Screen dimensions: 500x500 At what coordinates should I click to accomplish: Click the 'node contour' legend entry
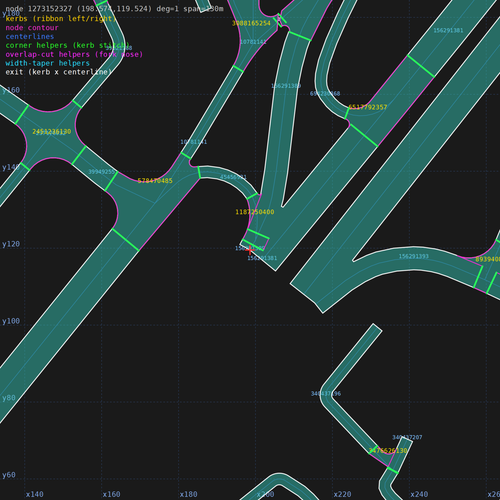pos(32,28)
